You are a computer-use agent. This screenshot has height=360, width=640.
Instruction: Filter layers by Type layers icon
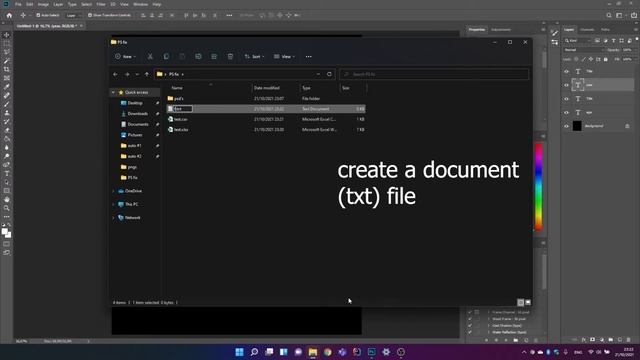coord(613,41)
